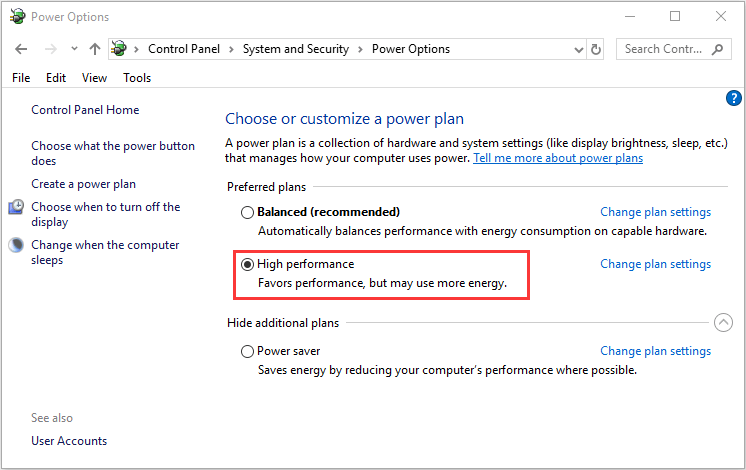Click the Search Control Panel field
Screen dimensions: 746x470
(663, 49)
